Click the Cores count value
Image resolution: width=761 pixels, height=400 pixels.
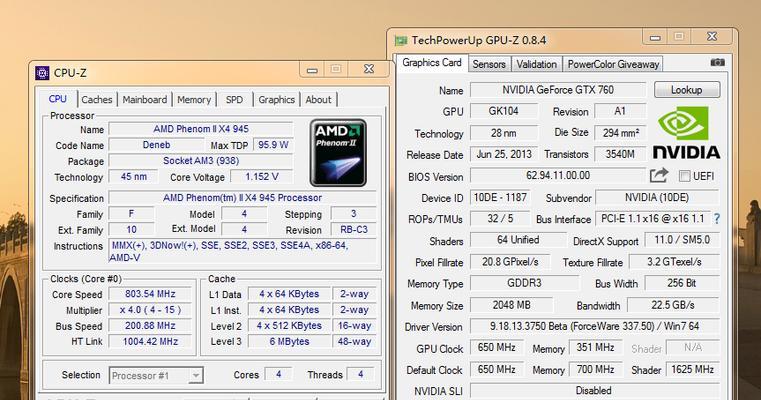[278, 374]
